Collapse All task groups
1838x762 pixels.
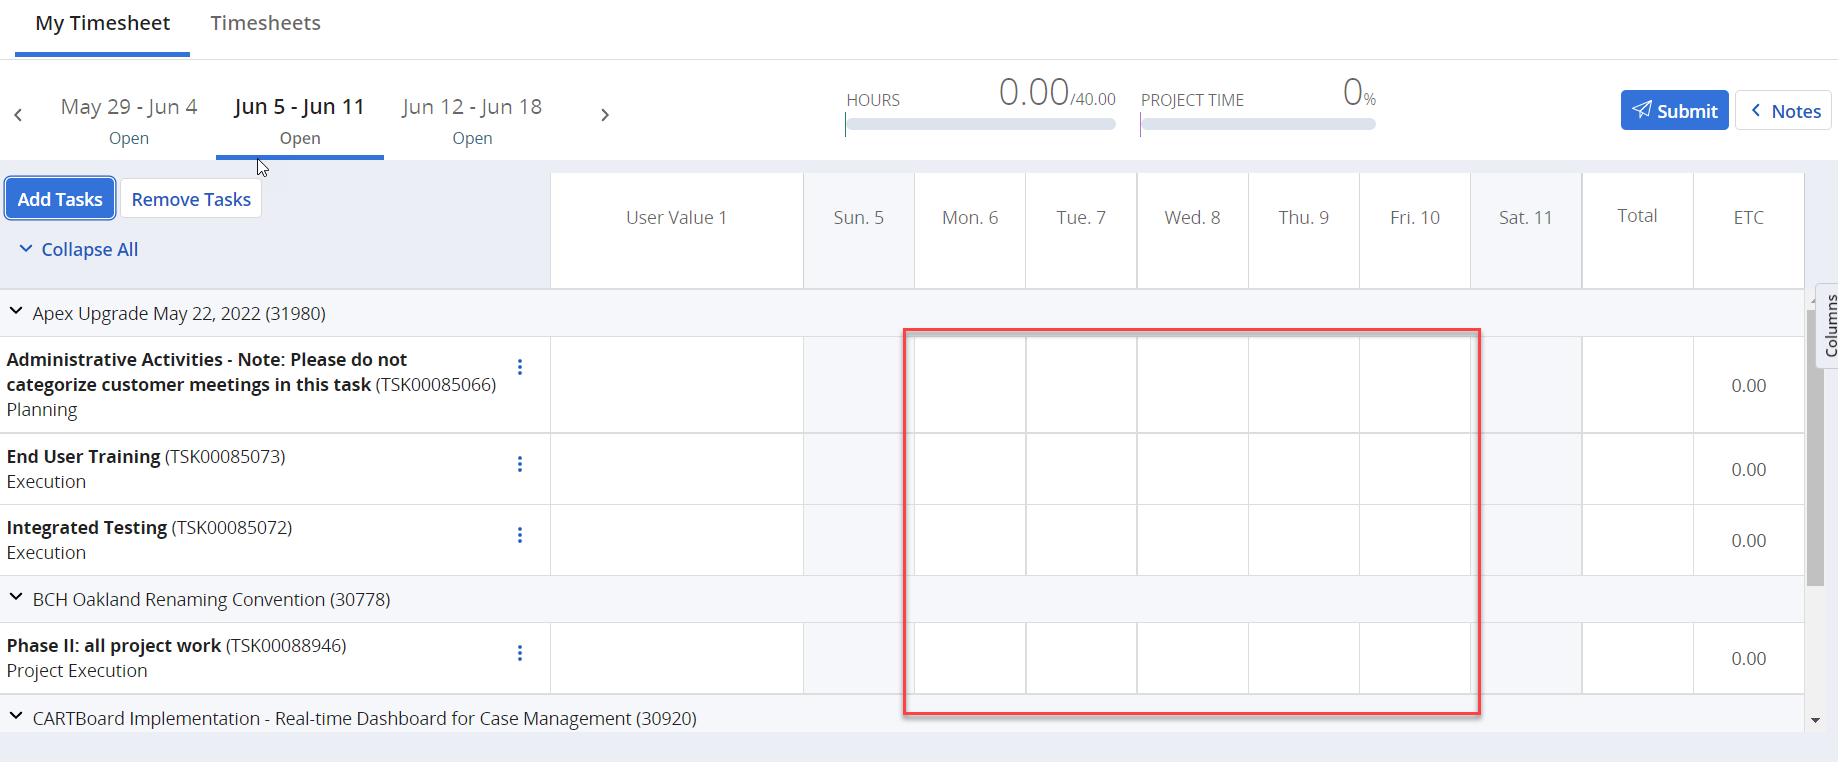click(x=79, y=249)
